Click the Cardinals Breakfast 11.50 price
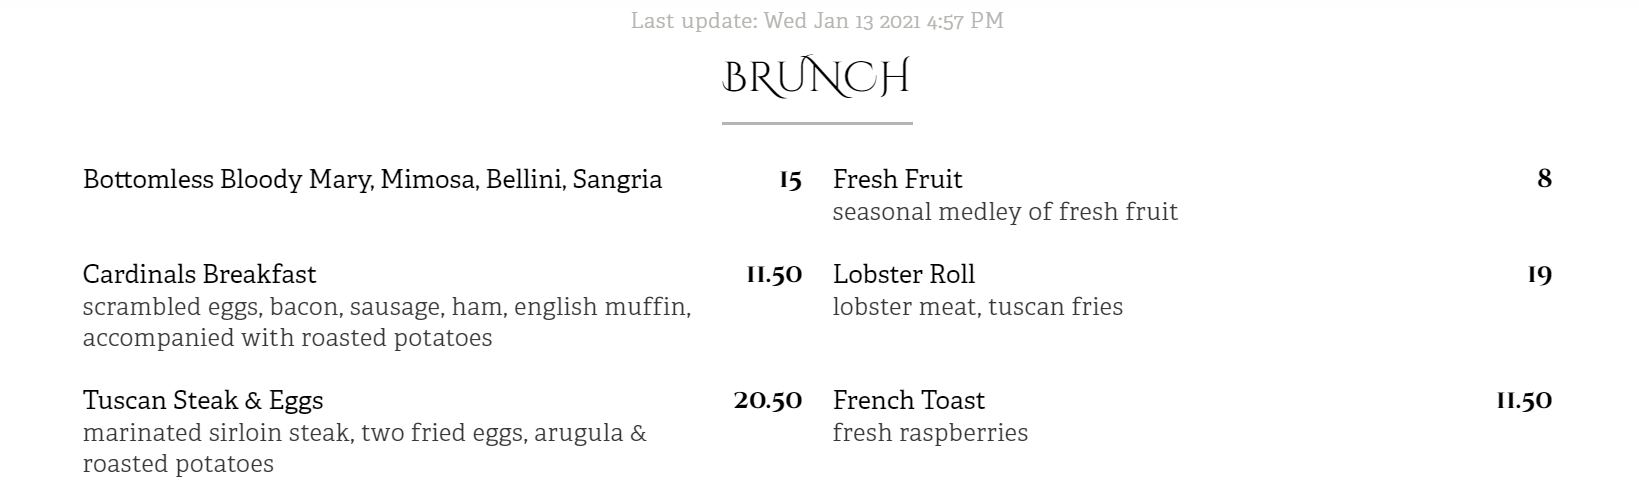 pyautogui.click(x=774, y=274)
